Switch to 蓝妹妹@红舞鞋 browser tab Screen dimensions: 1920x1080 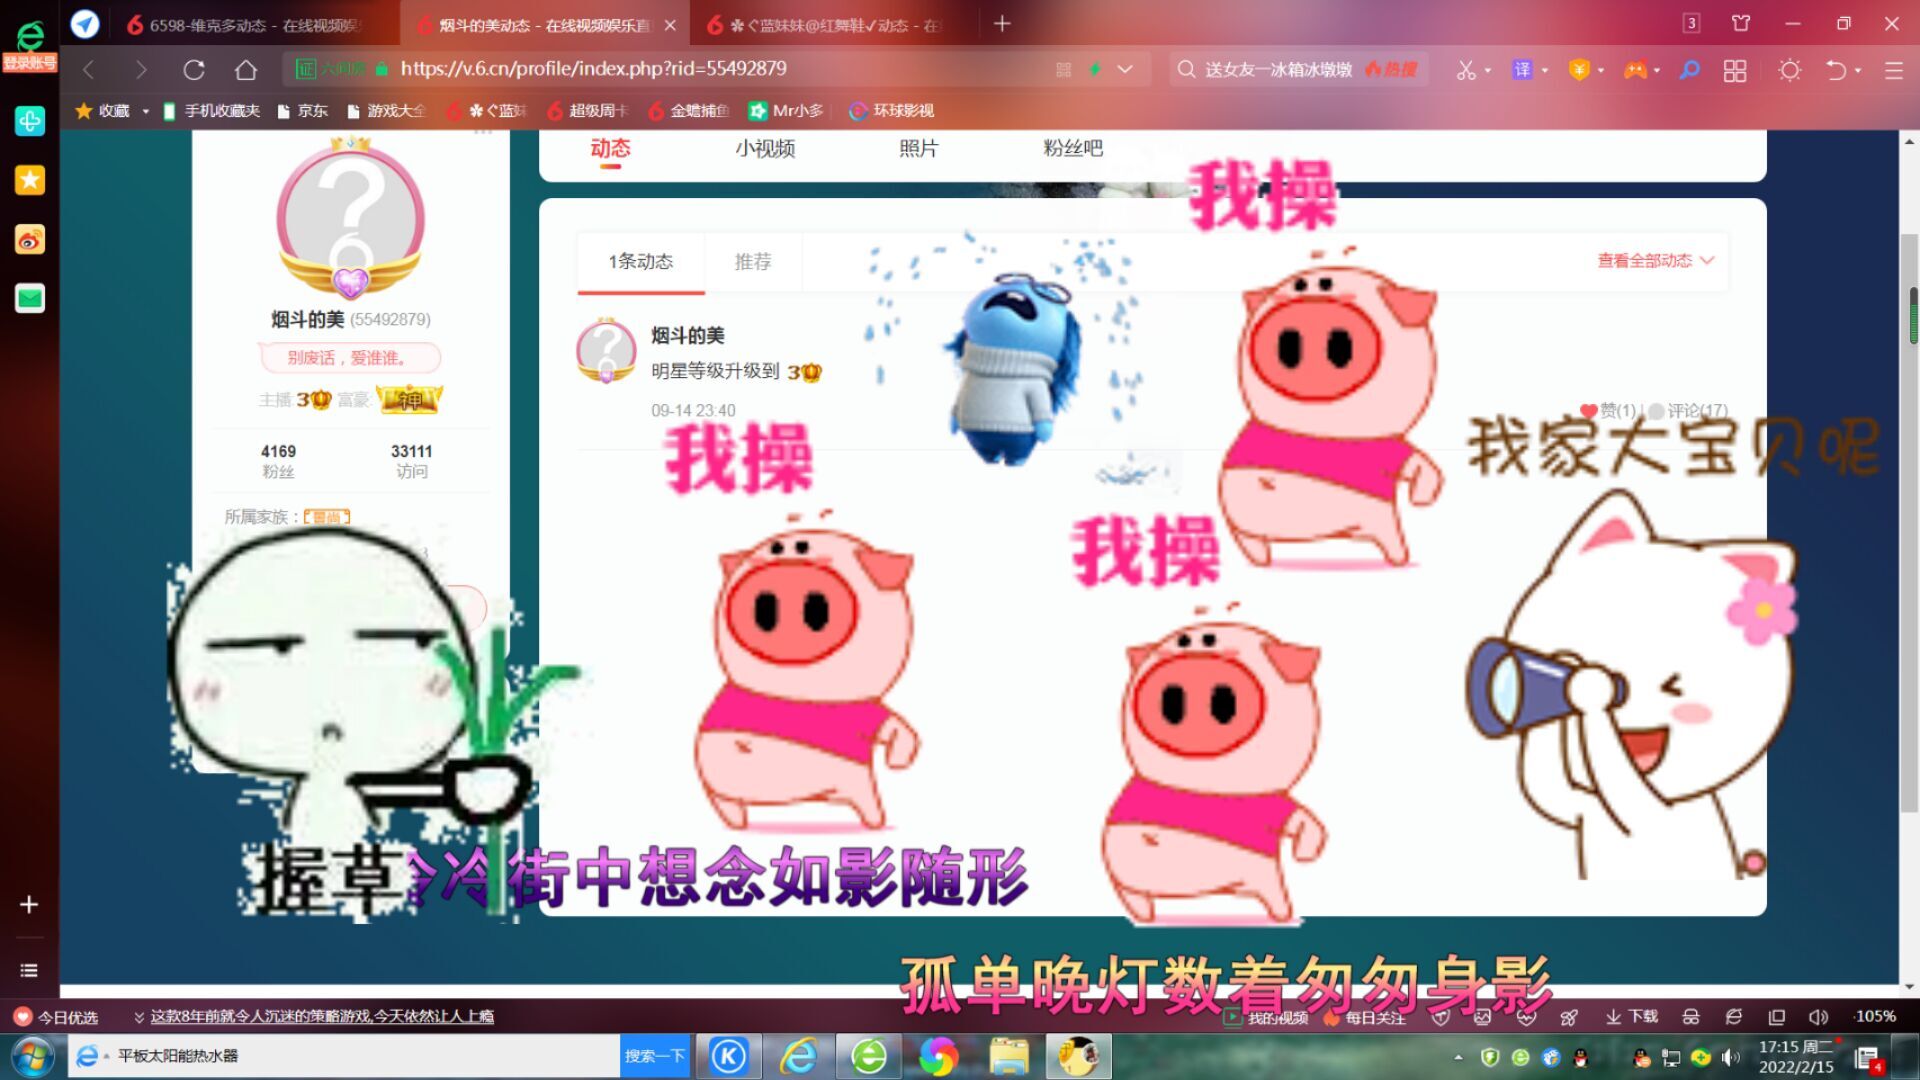point(830,25)
